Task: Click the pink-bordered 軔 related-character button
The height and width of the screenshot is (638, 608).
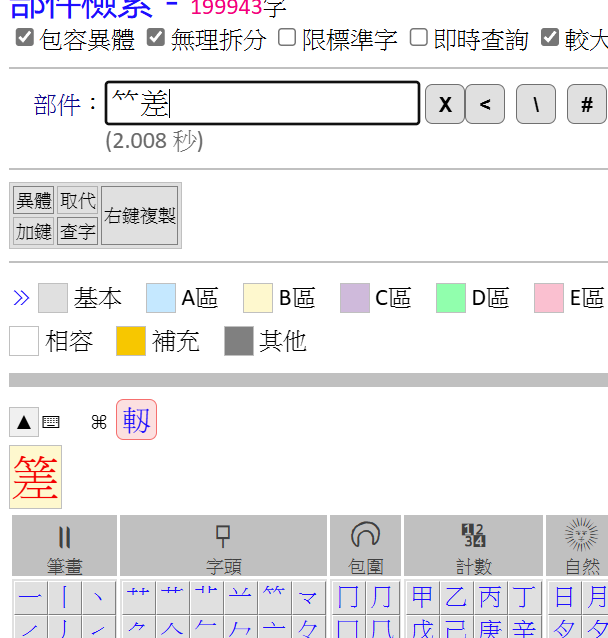Action: point(136,420)
